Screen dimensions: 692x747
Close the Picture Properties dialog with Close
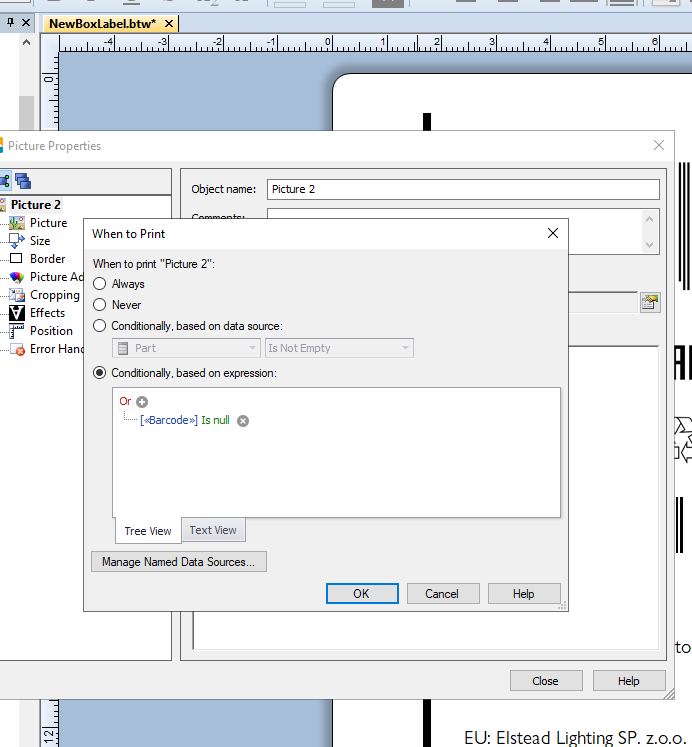point(546,681)
